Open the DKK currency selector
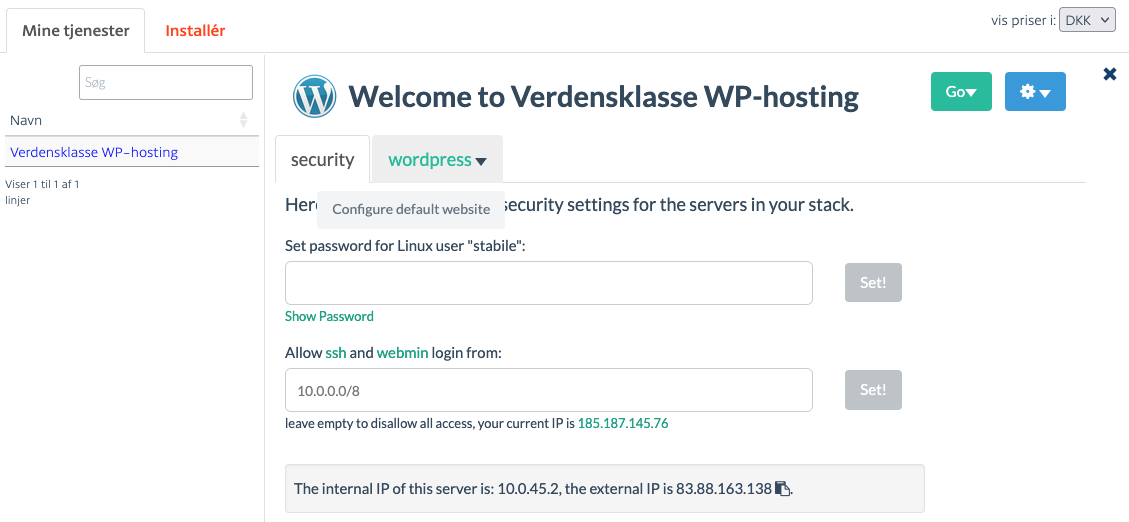Viewport: 1129px width, 522px height. 1087,21
